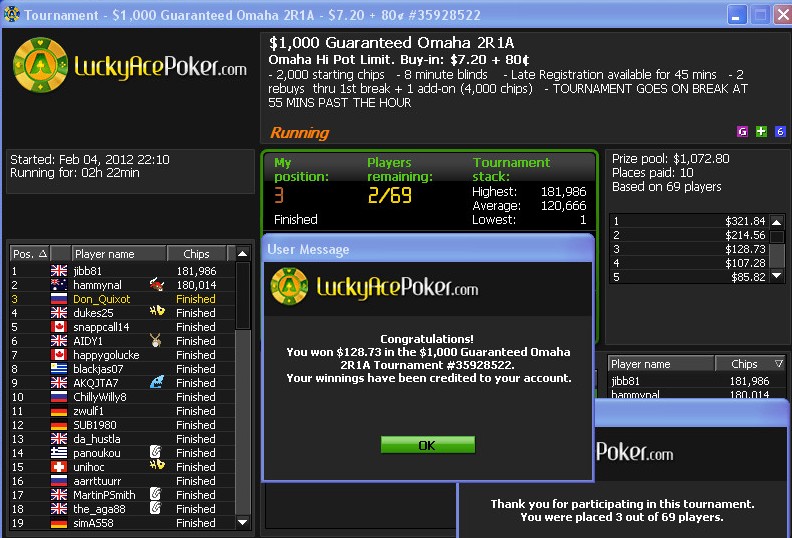Select player row ChillyWilly8
The image size is (792, 538).
[x=122, y=397]
